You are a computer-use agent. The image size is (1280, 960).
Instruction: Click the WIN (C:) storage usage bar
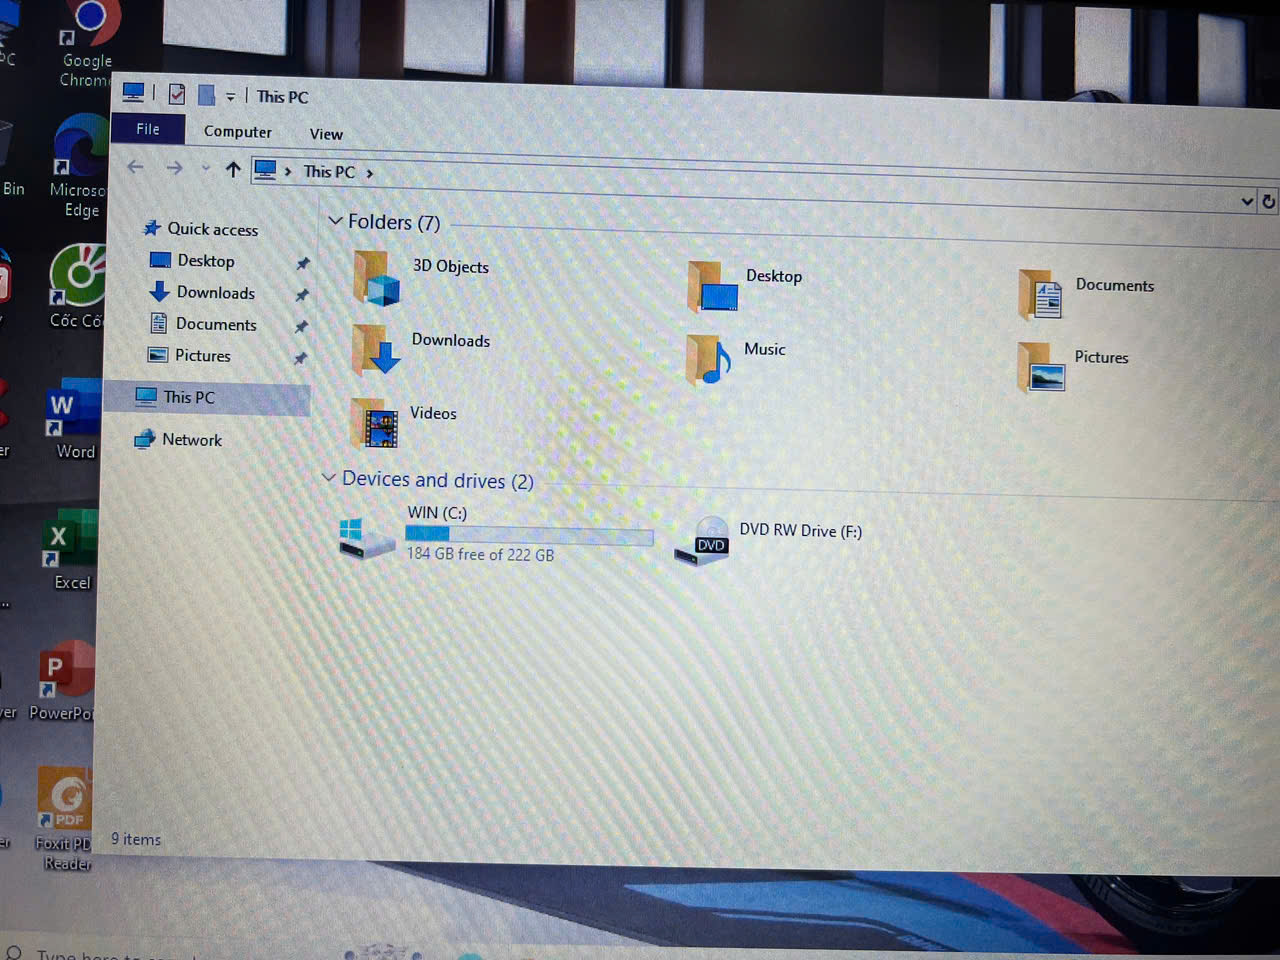(529, 536)
